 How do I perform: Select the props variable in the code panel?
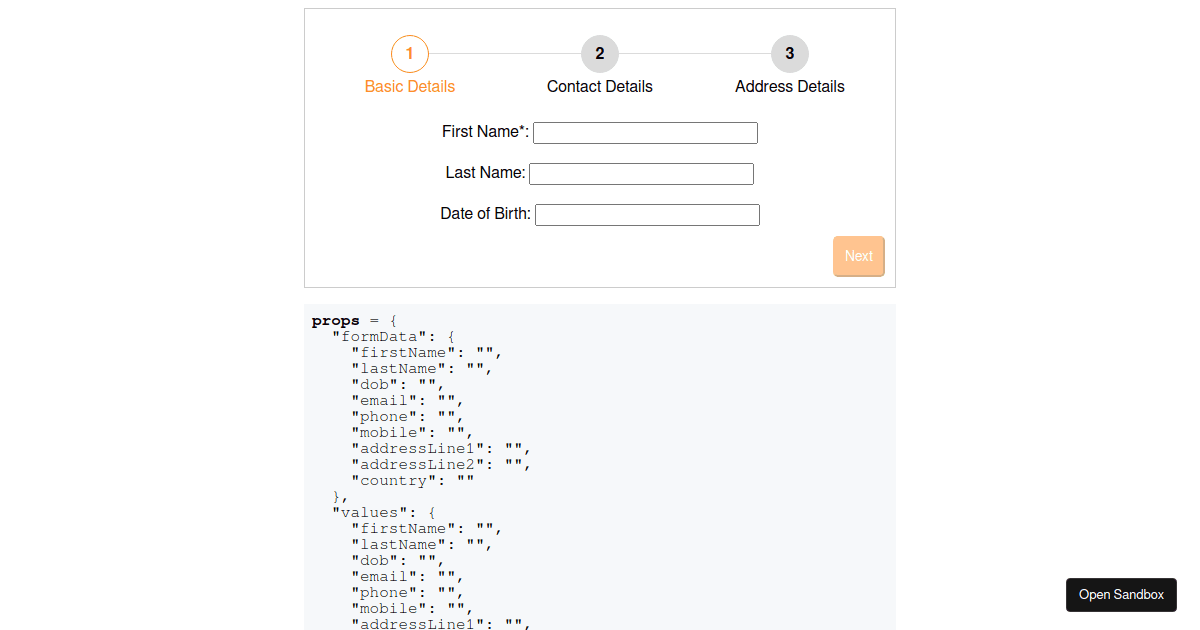click(x=335, y=320)
